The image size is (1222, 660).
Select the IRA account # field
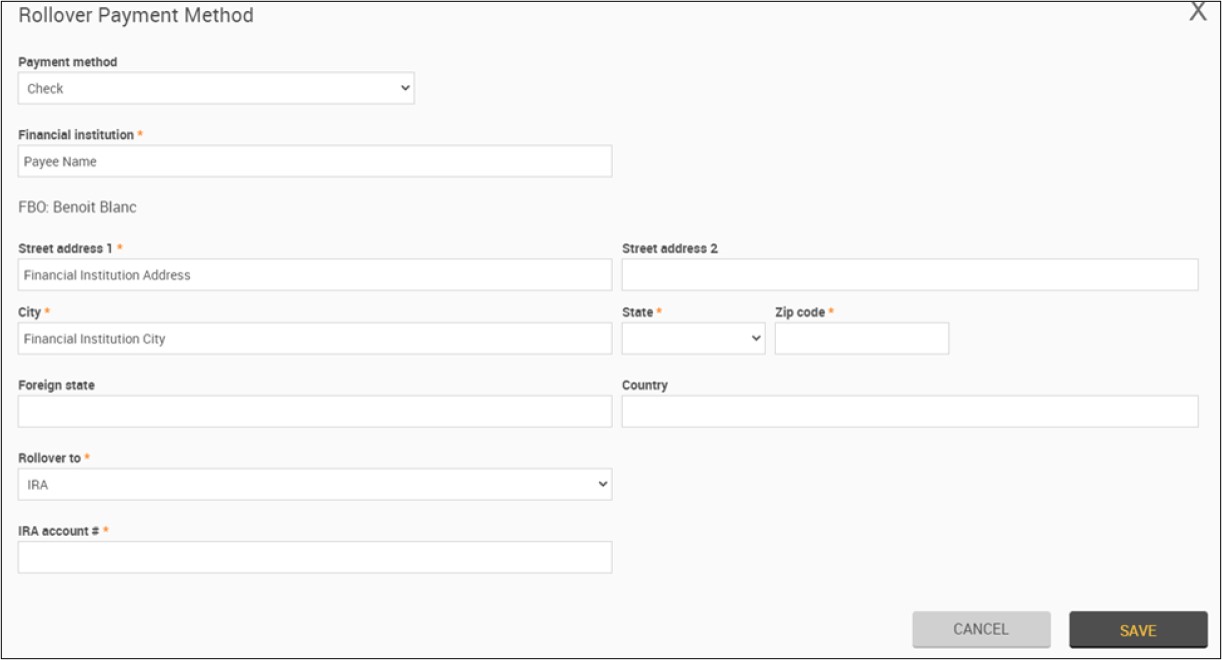click(315, 557)
